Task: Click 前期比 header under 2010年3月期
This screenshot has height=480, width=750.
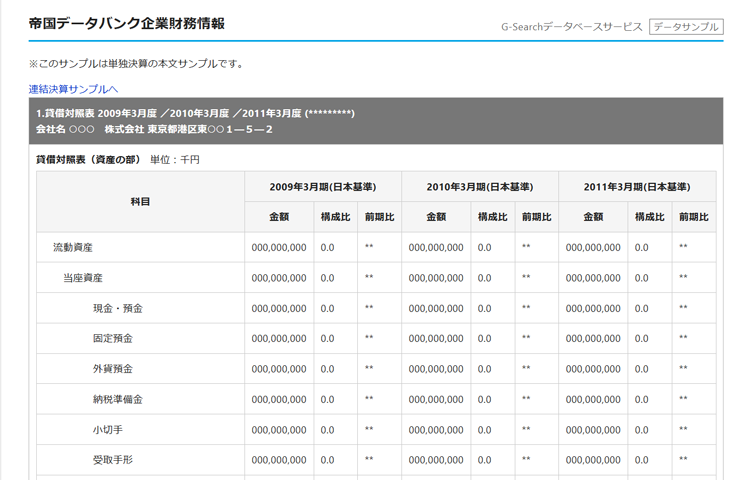Action: pyautogui.click(x=537, y=217)
